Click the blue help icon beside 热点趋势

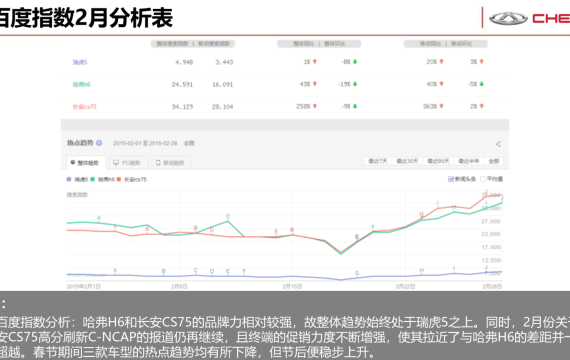99,143
